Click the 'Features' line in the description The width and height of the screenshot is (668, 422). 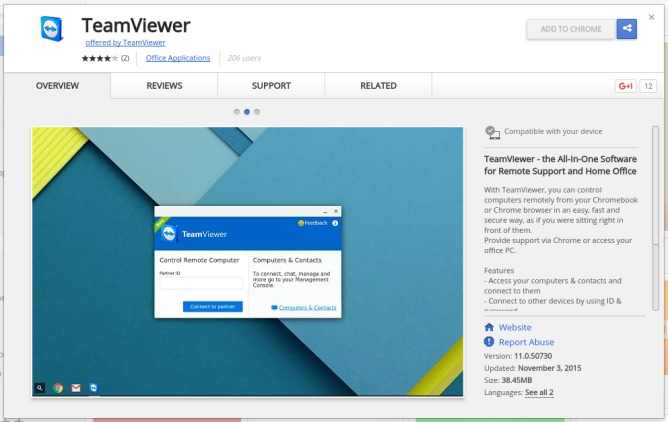pos(499,270)
